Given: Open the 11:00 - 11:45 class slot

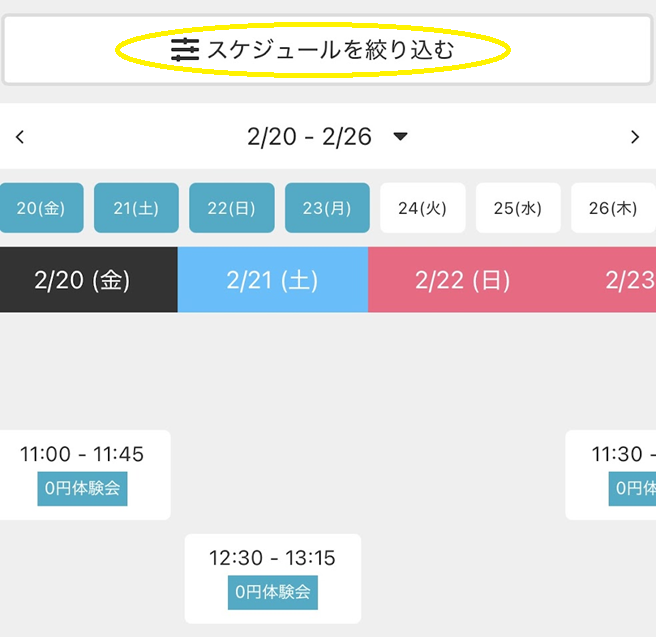Looking at the screenshot, I should [x=82, y=455].
